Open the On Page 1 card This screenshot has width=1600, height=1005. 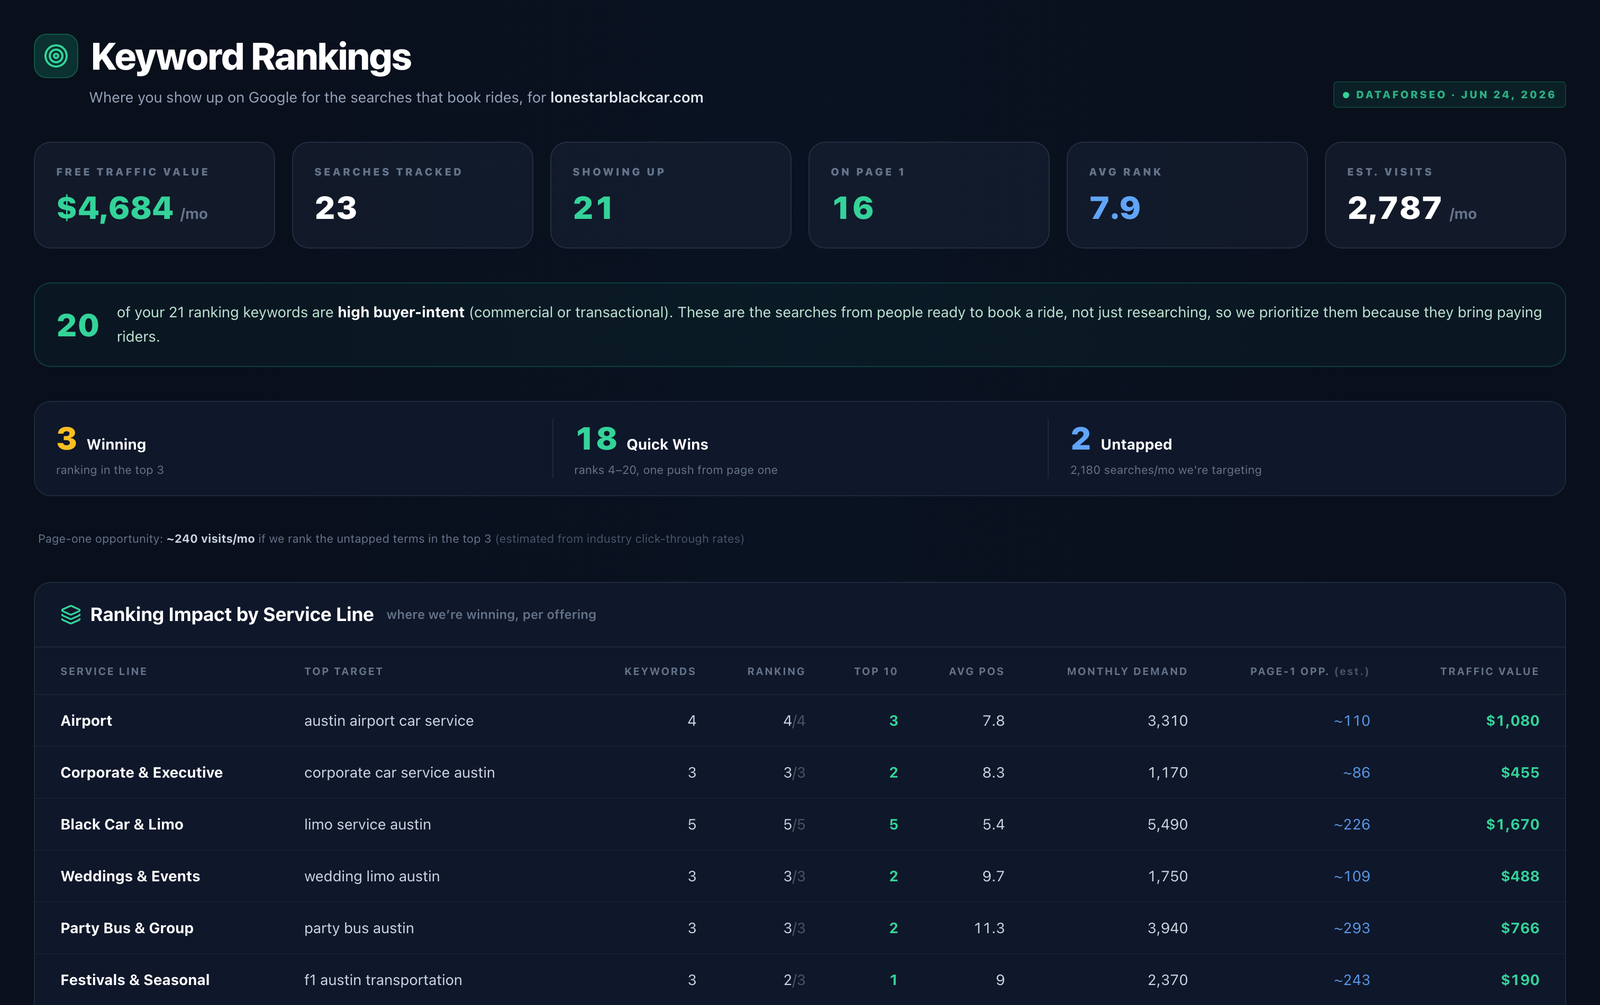click(x=929, y=195)
